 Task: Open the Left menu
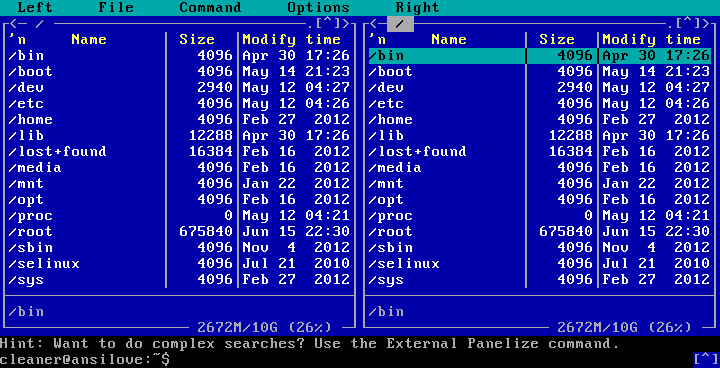point(35,7)
